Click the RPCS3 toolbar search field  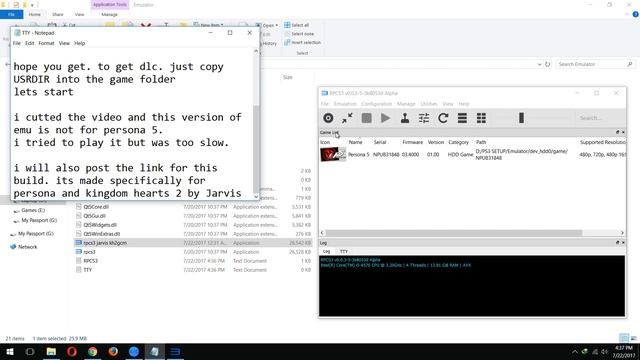tap(599, 118)
